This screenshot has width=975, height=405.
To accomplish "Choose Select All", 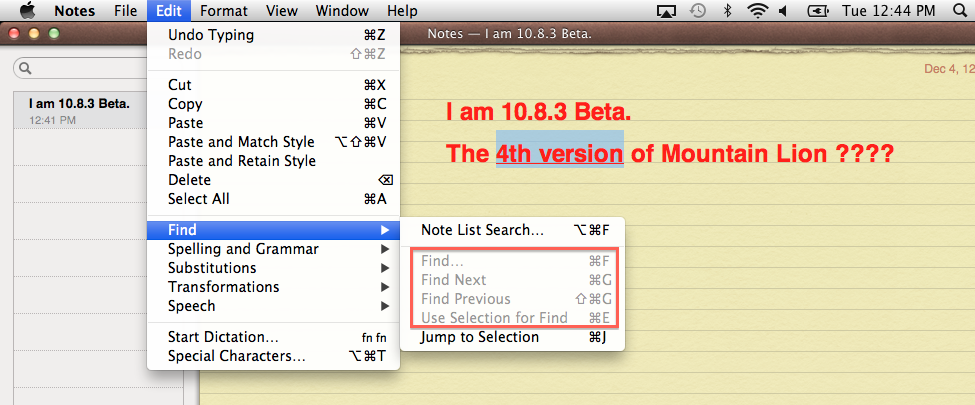I will point(274,199).
